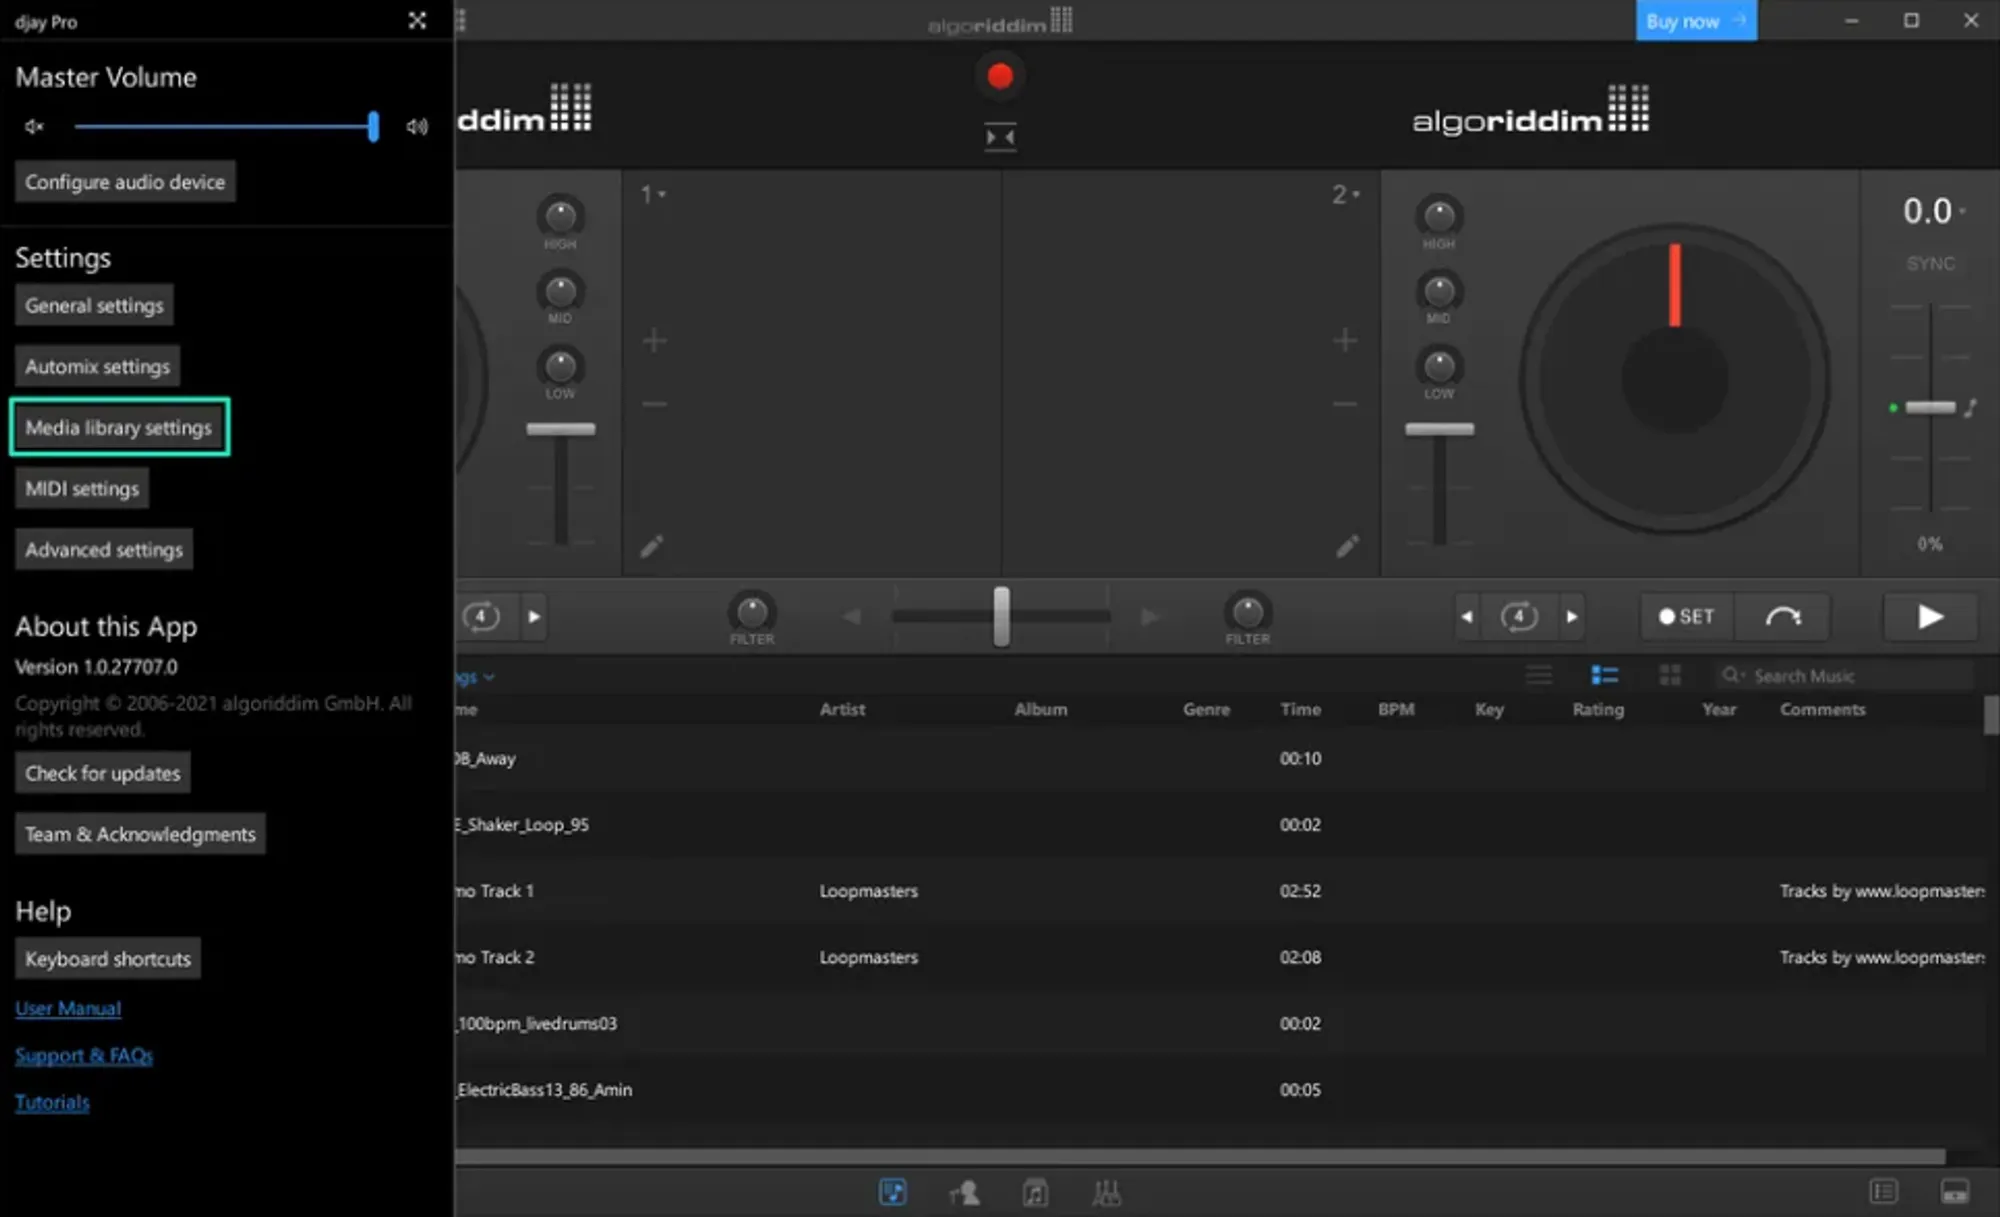Open the deck 2 source dropdown

(1349, 194)
